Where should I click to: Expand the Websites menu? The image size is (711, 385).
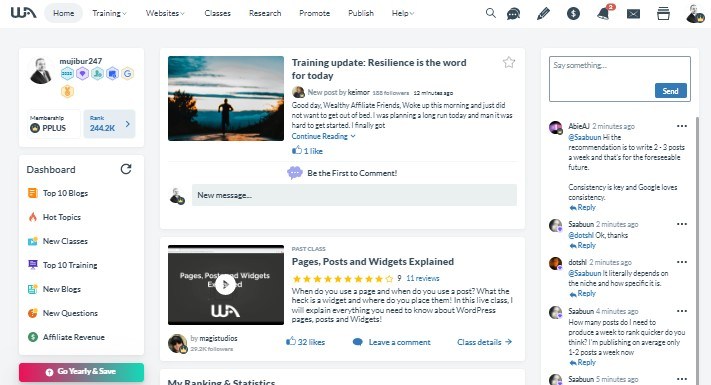click(x=165, y=13)
